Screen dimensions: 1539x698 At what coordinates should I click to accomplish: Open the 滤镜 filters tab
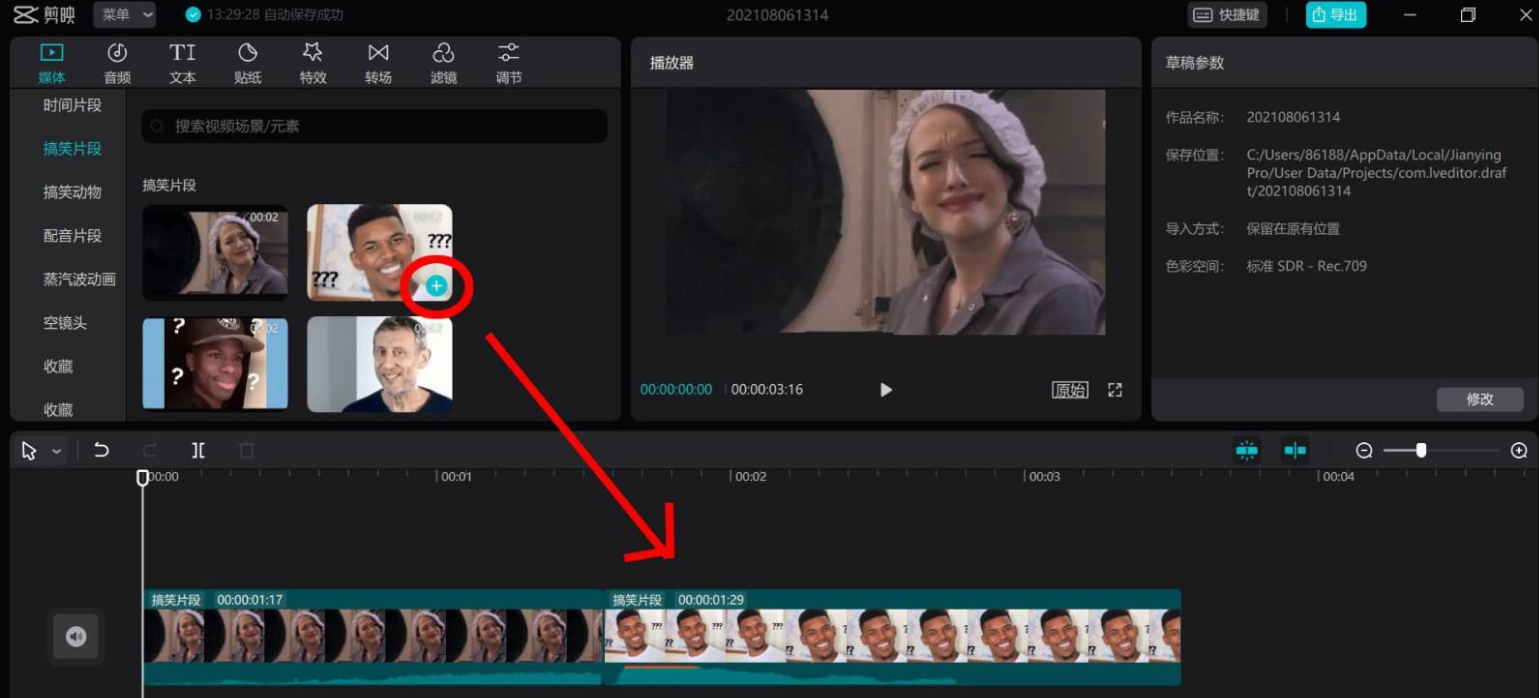click(443, 63)
